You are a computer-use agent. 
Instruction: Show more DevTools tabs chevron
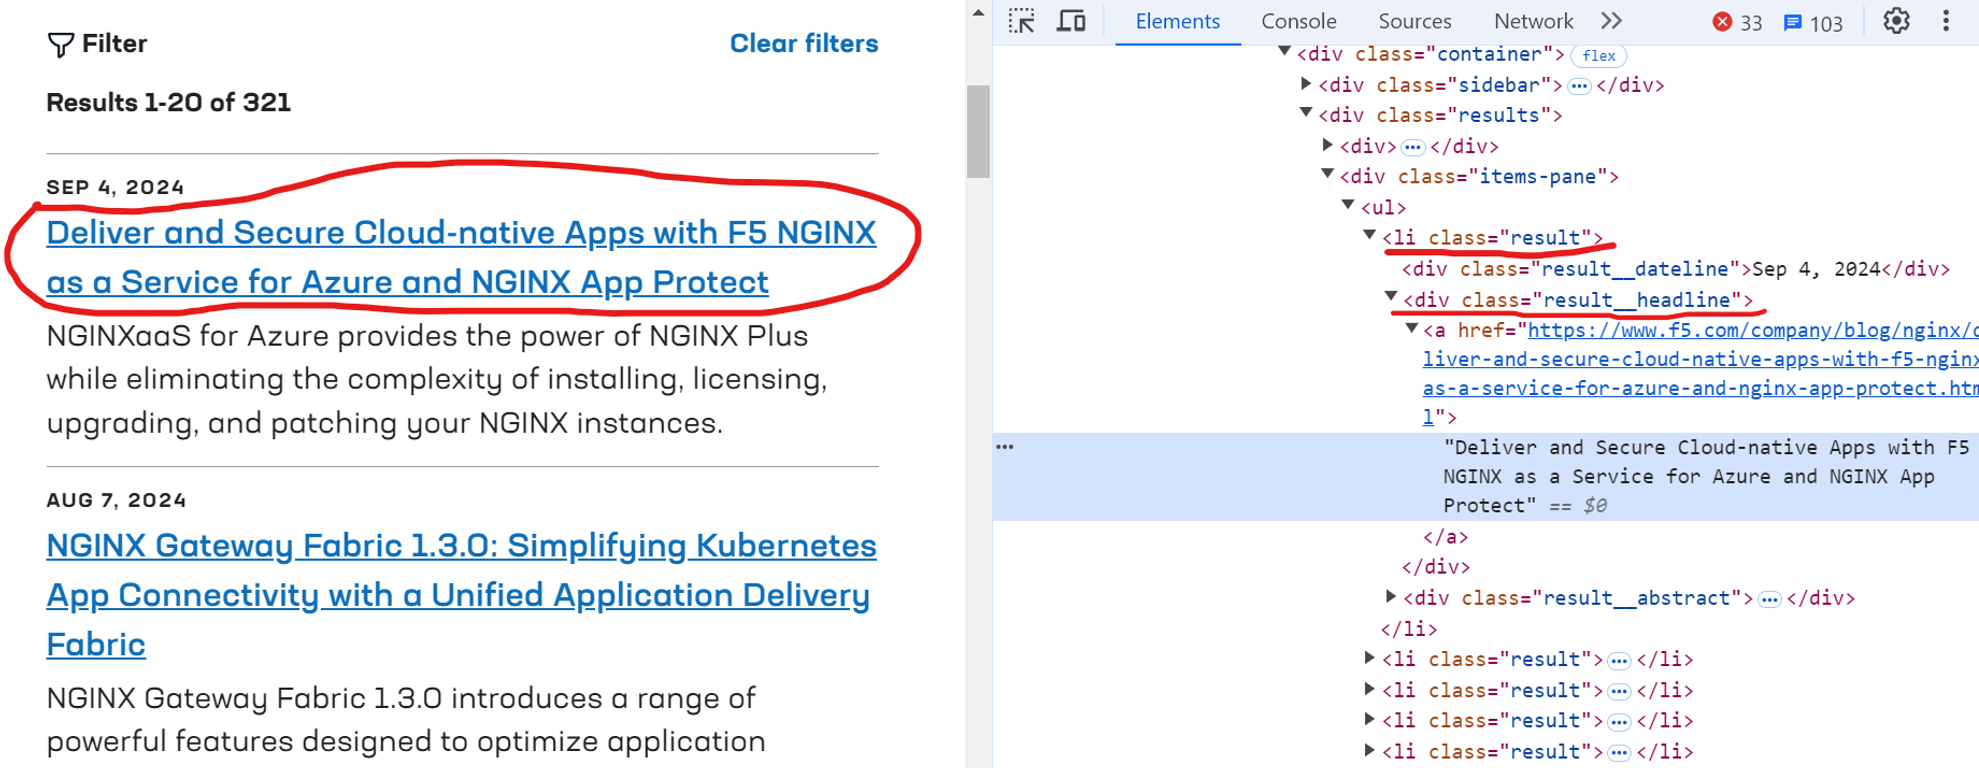pyautogui.click(x=1611, y=21)
